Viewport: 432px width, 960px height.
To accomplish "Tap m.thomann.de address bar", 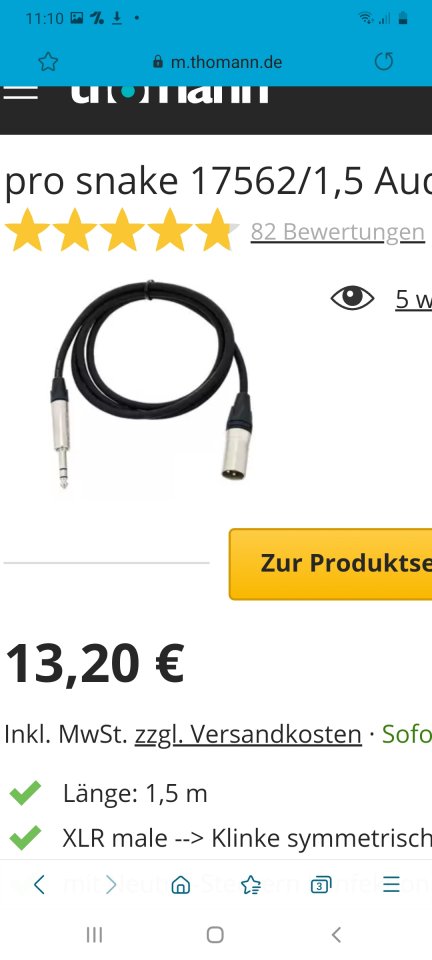I will tap(218, 62).
